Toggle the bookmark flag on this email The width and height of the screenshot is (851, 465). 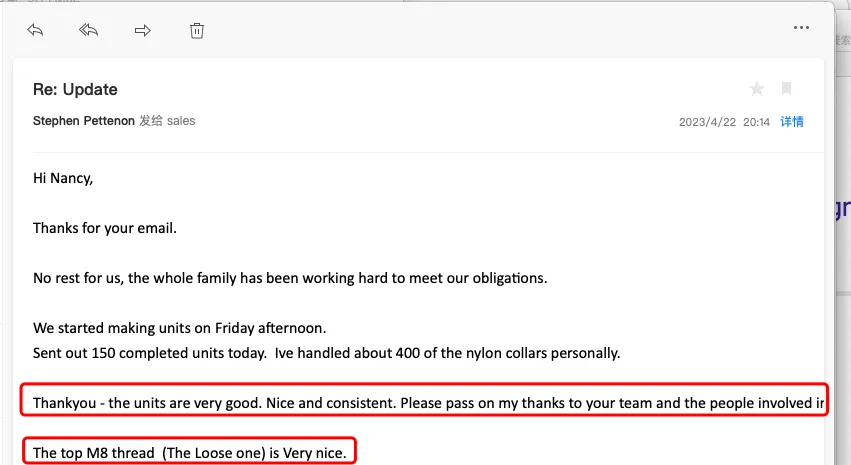[x=787, y=89]
